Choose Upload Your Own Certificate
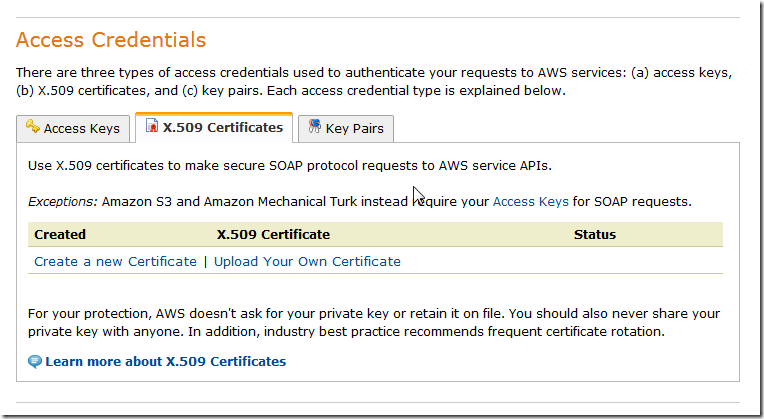This screenshot has height=419, width=764. pos(307,261)
